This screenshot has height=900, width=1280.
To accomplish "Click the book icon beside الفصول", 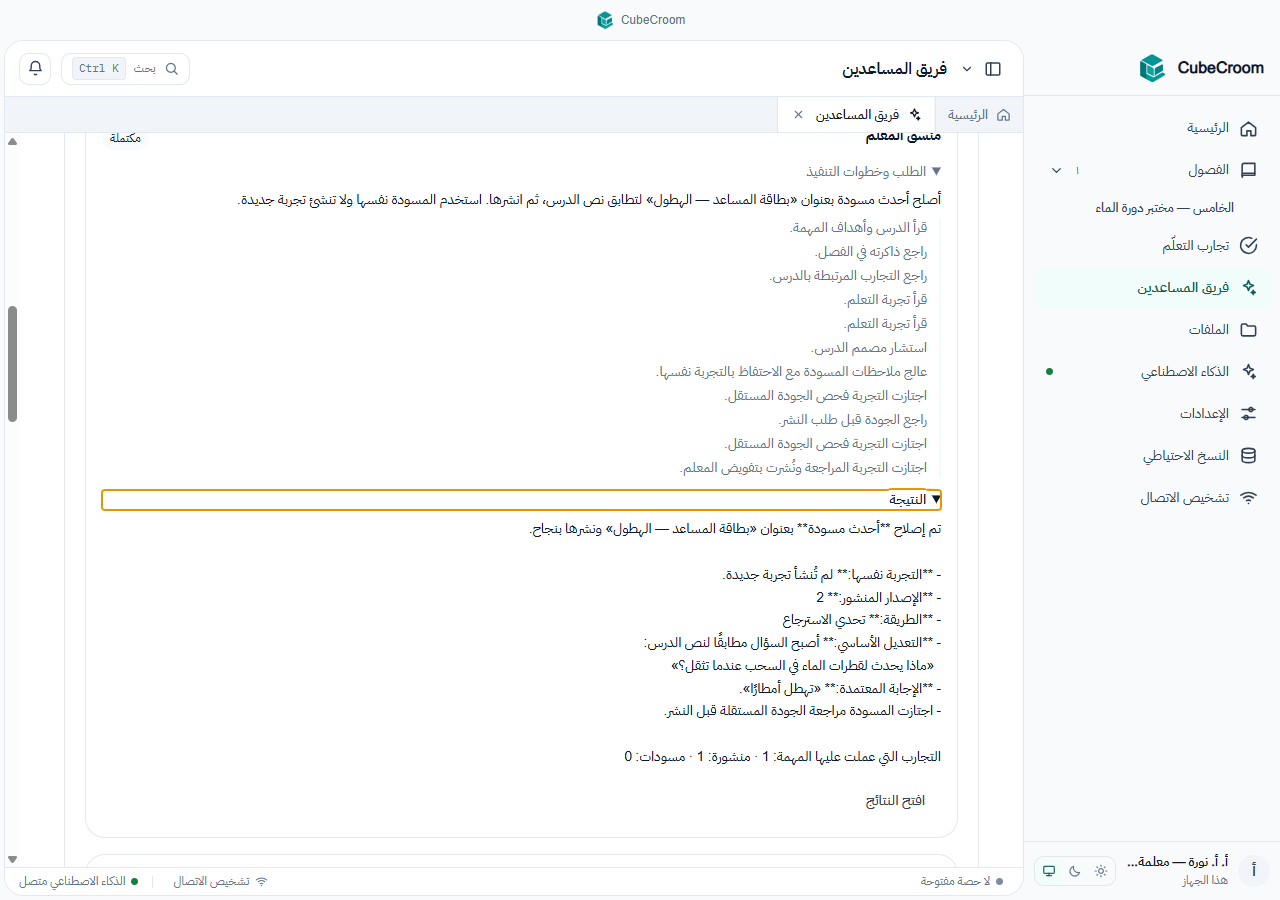I will 1248,170.
